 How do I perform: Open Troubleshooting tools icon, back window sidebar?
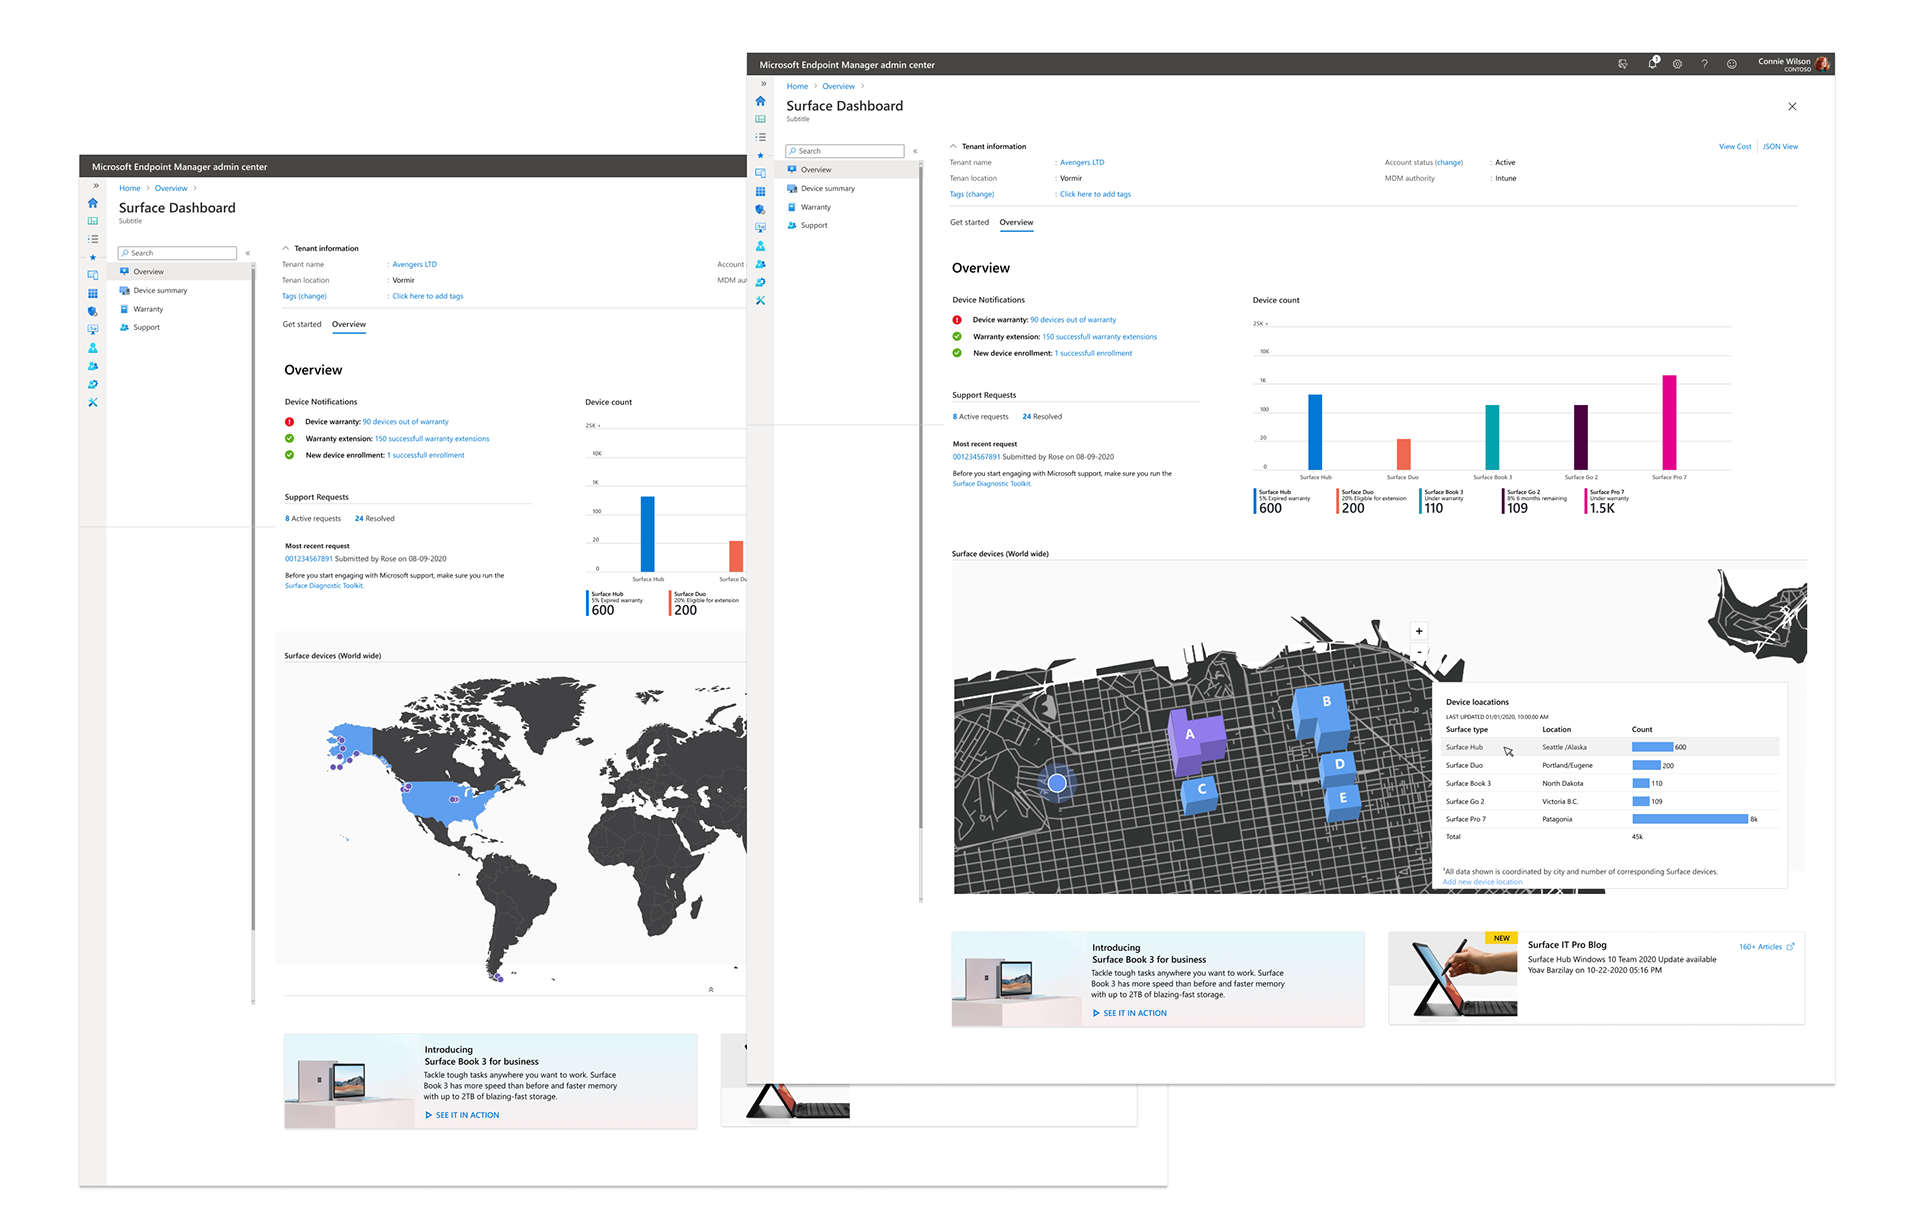(x=93, y=402)
